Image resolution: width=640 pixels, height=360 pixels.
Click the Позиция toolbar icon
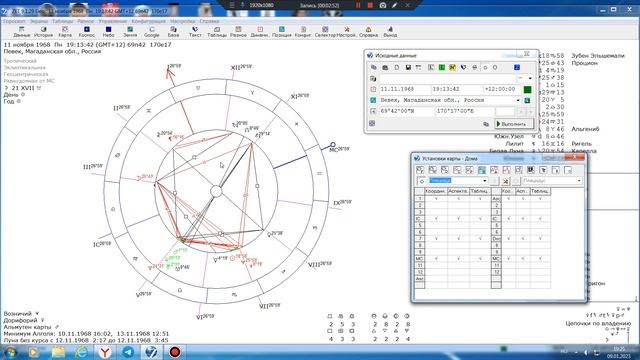pyautogui.click(x=282, y=32)
